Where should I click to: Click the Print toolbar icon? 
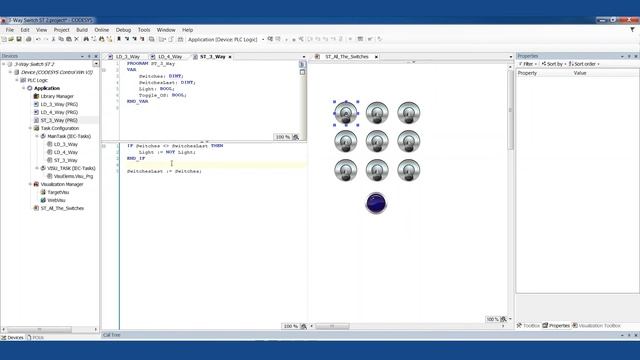coord(29,39)
